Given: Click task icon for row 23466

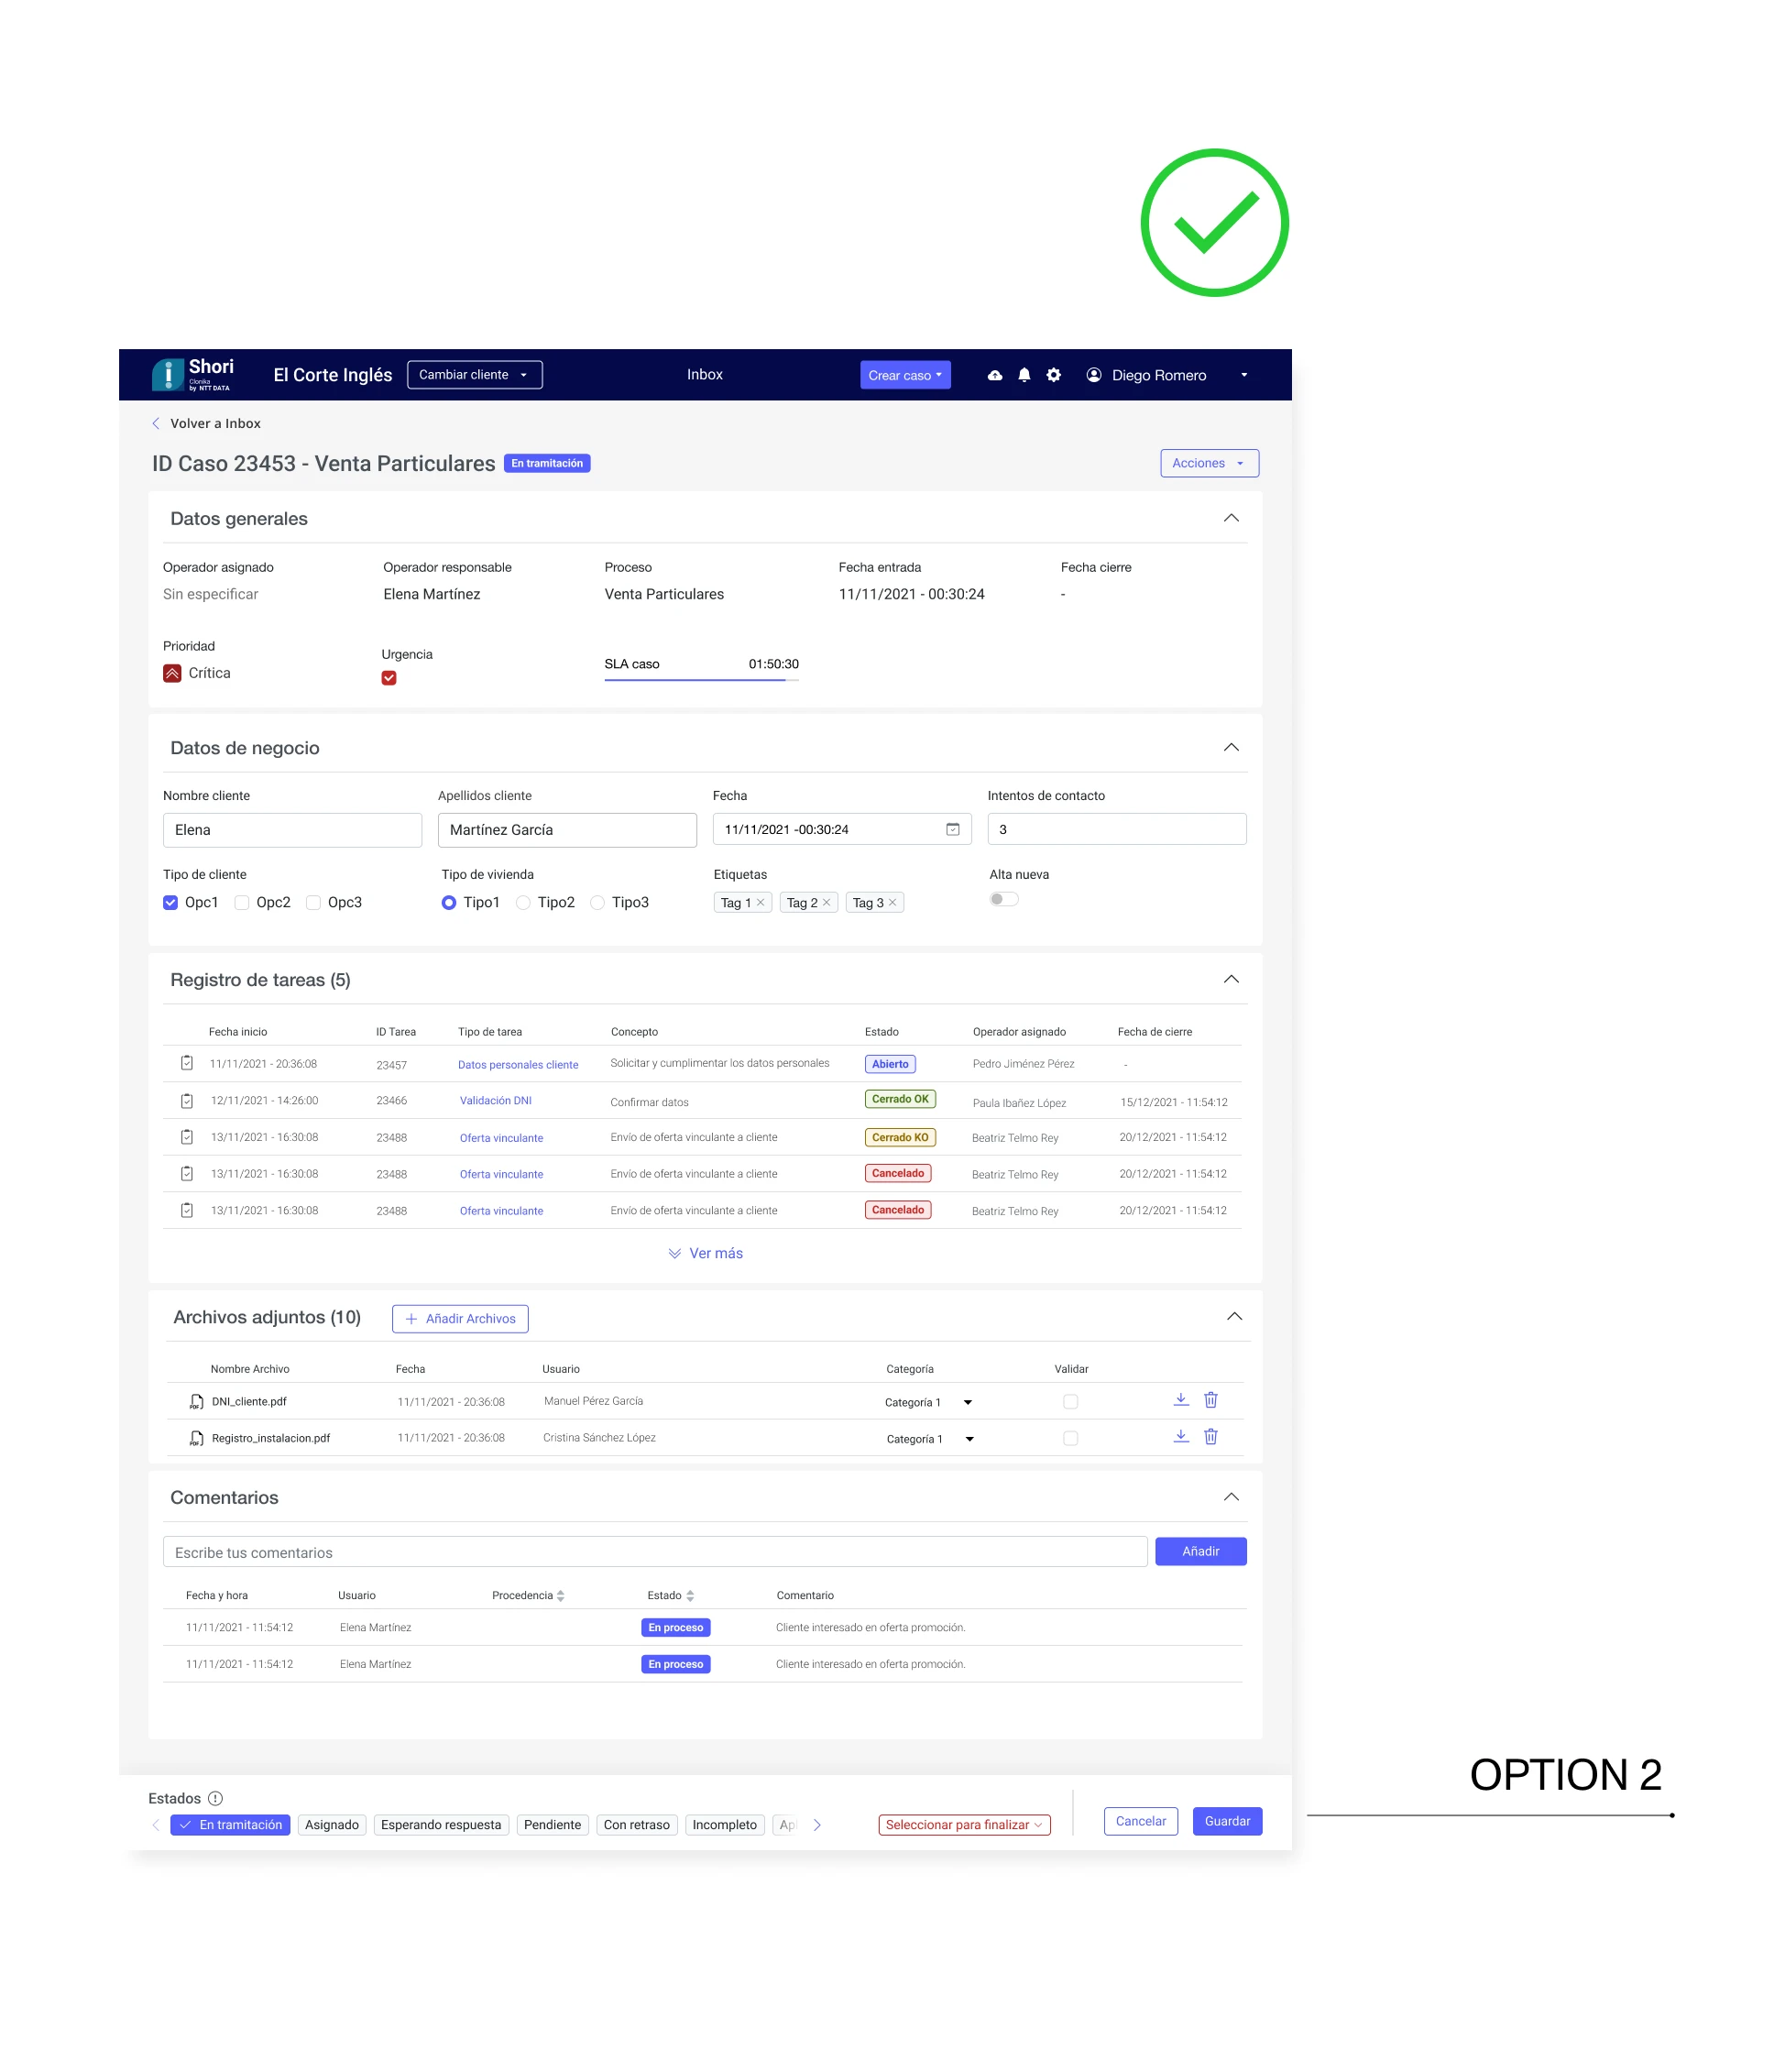Looking at the screenshot, I should pos(187,1100).
